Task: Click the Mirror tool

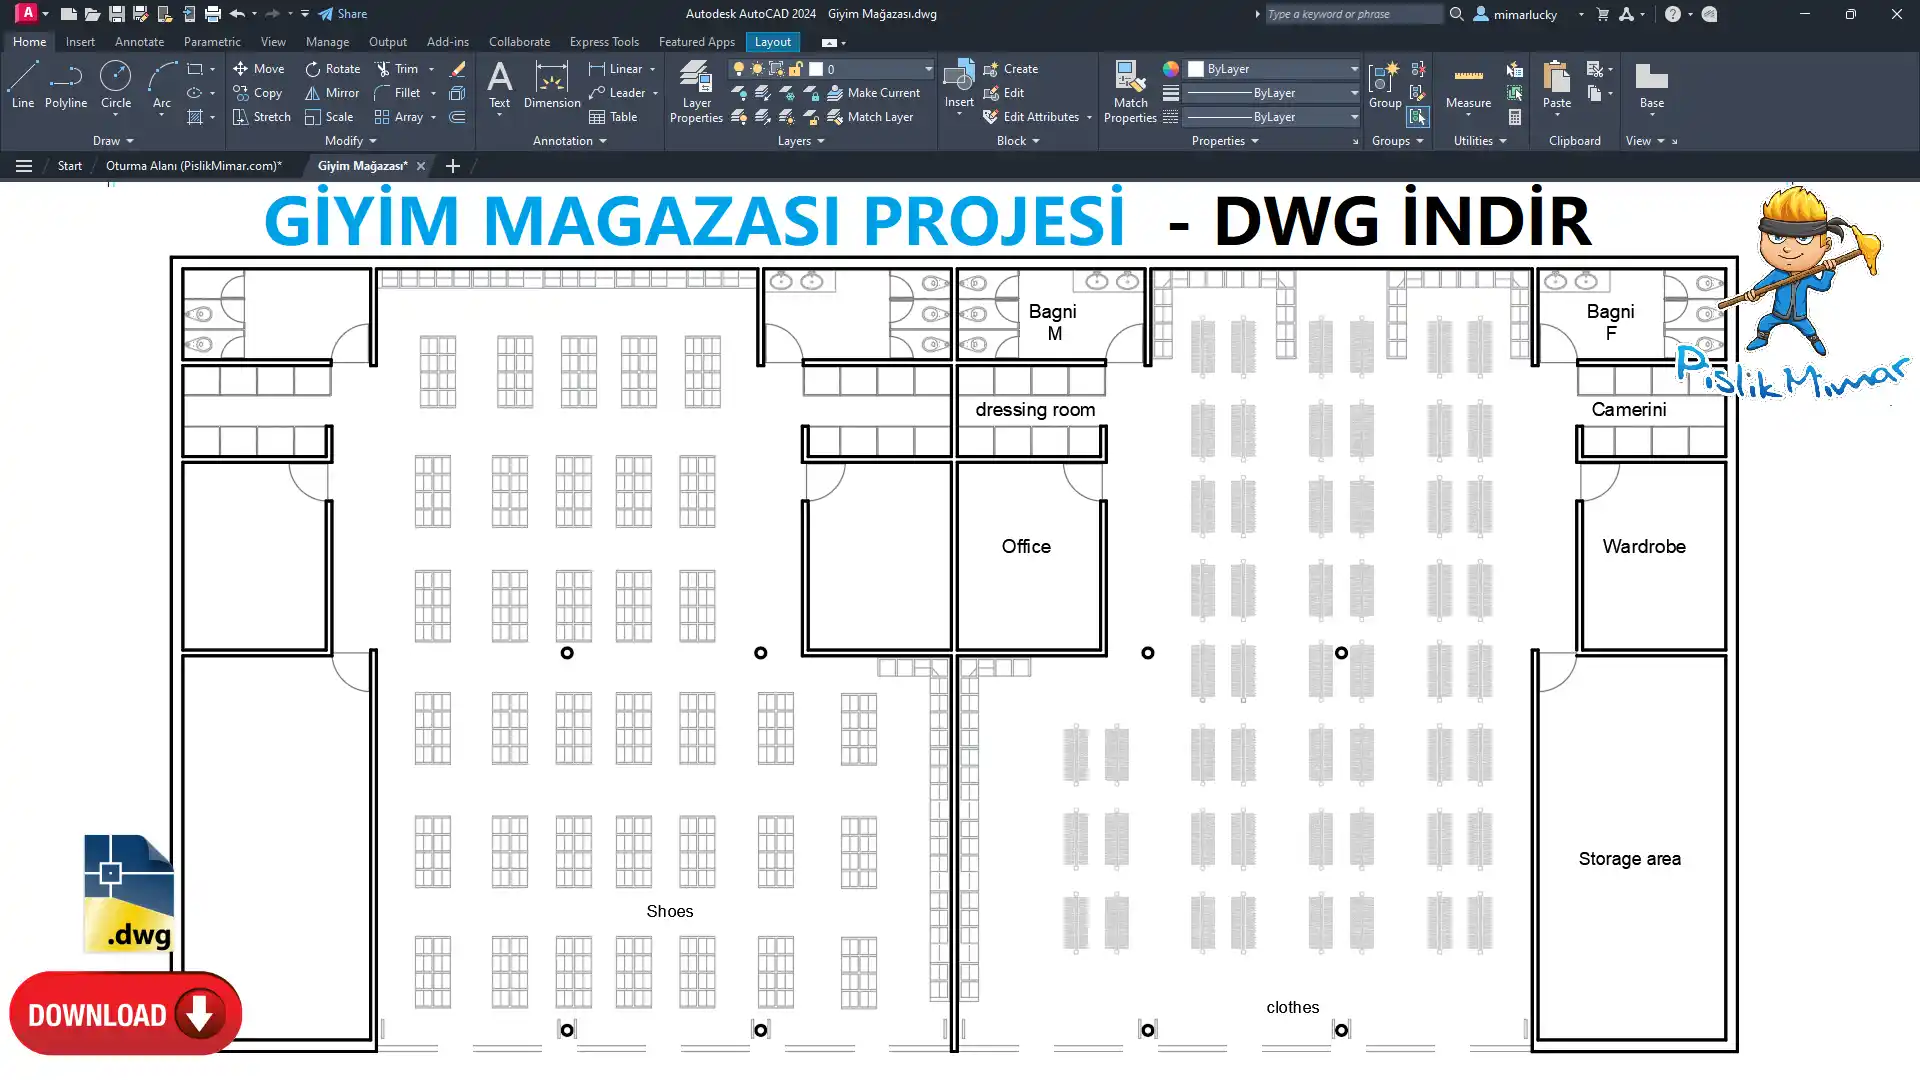Action: click(332, 93)
